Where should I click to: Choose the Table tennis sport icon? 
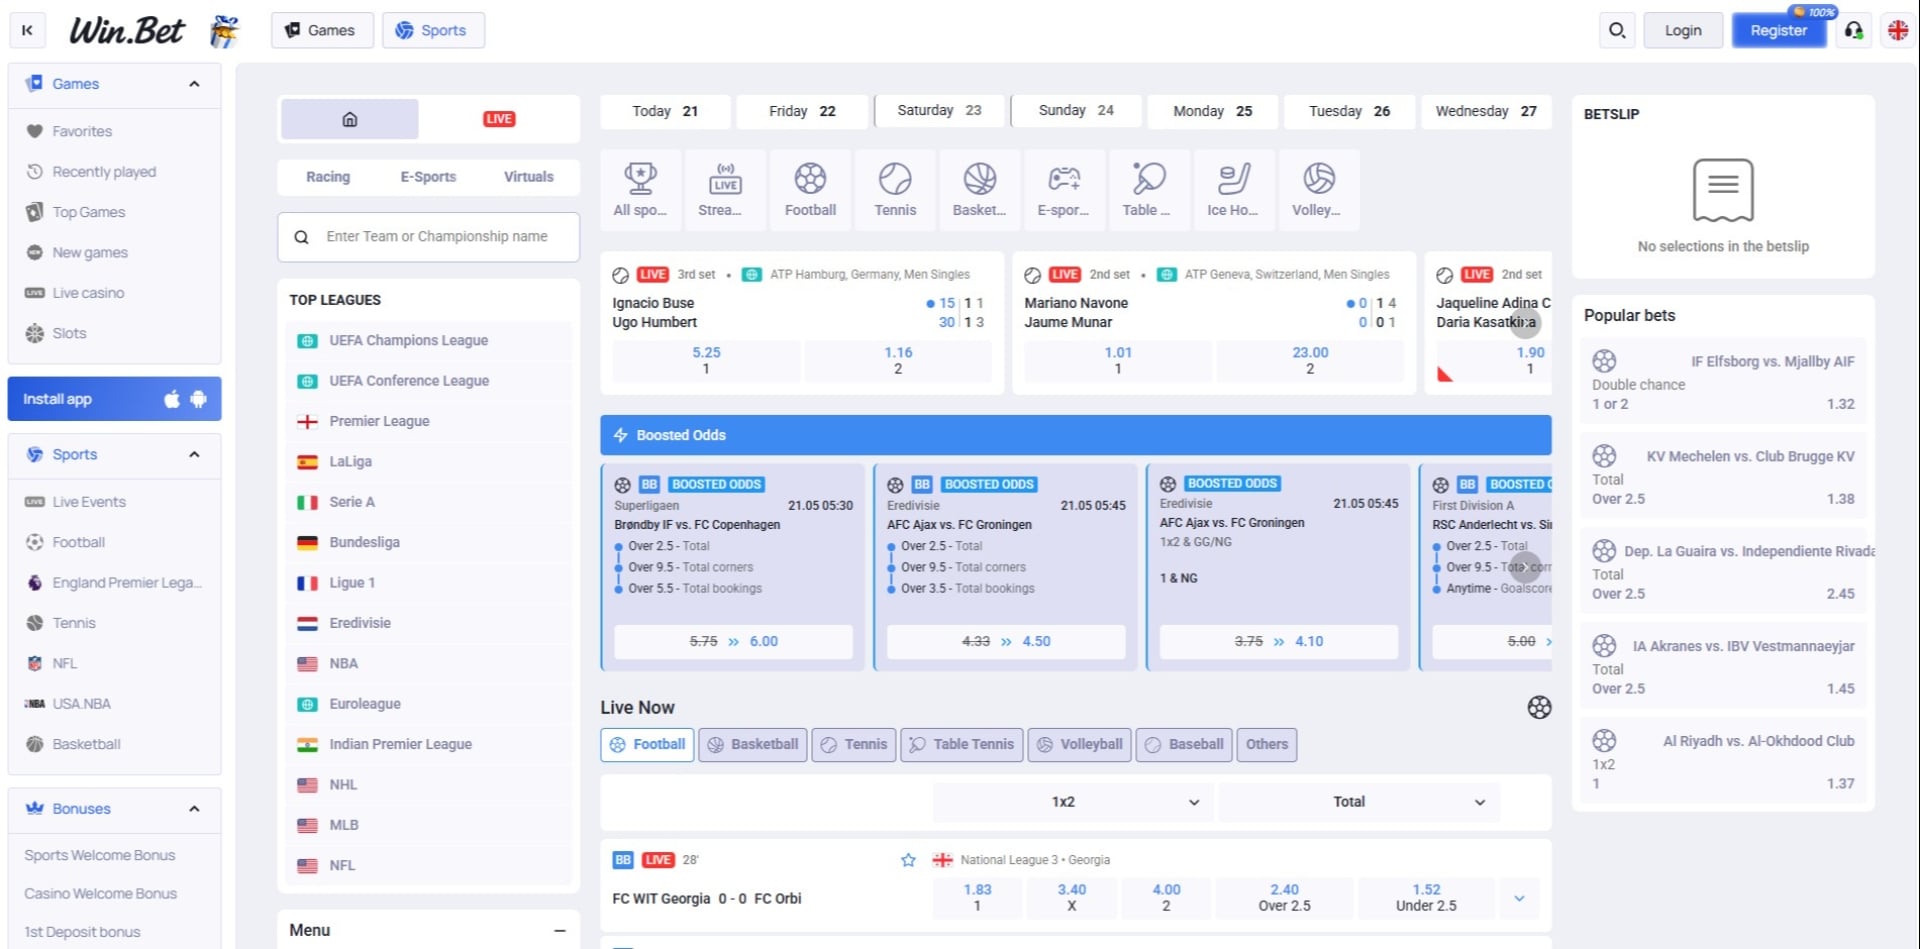[1149, 190]
